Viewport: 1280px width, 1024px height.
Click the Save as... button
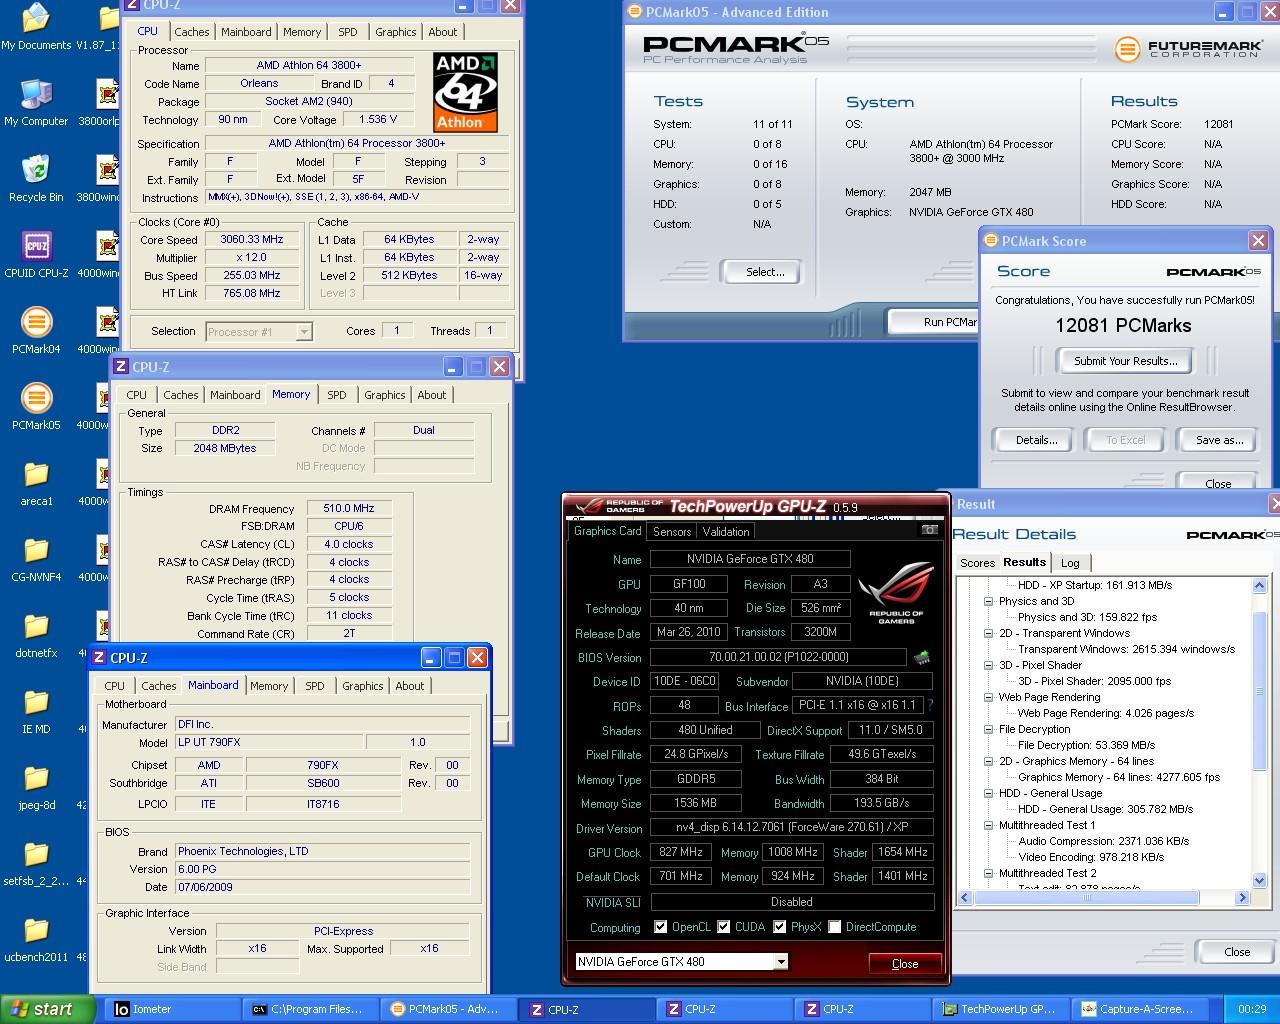point(1220,440)
